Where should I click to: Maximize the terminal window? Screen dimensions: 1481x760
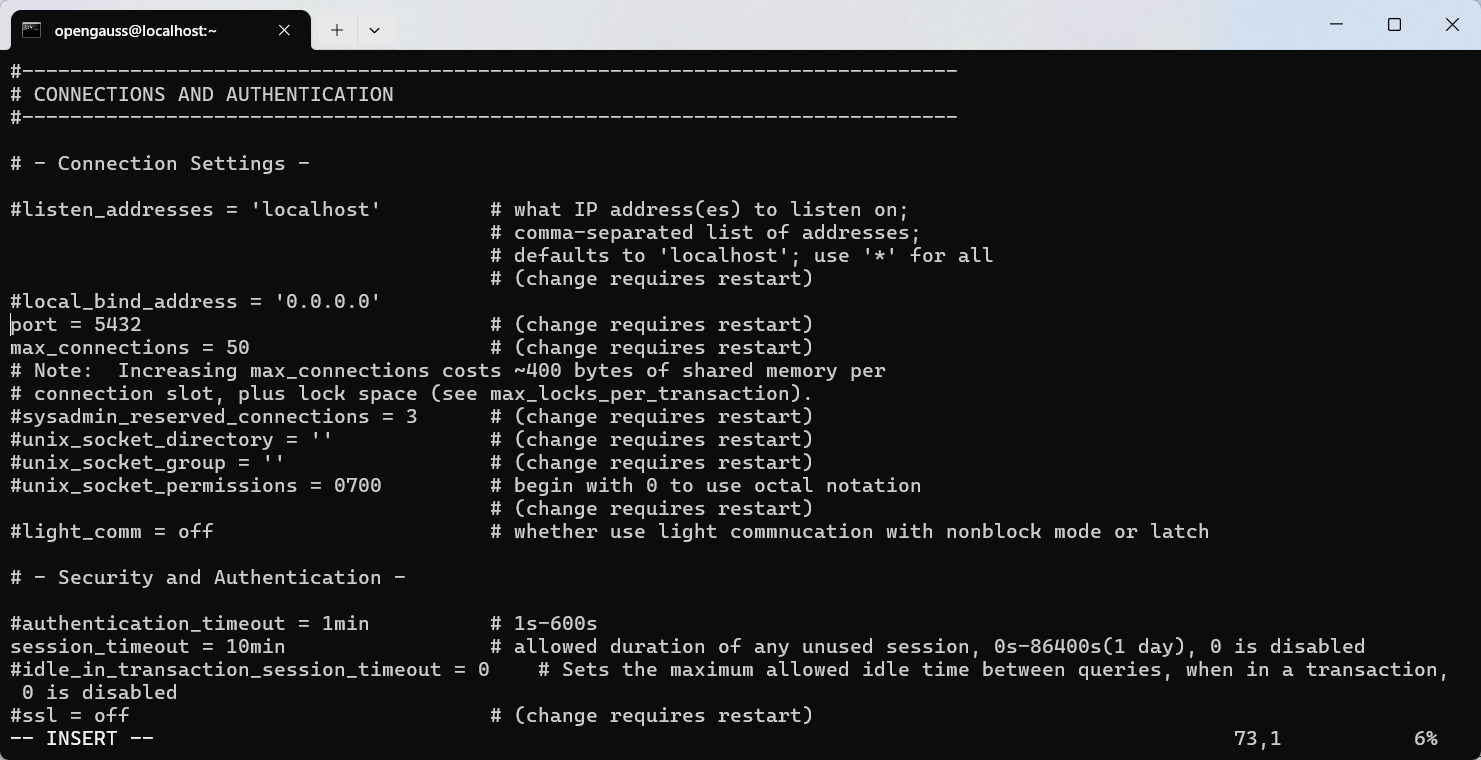[1394, 24]
